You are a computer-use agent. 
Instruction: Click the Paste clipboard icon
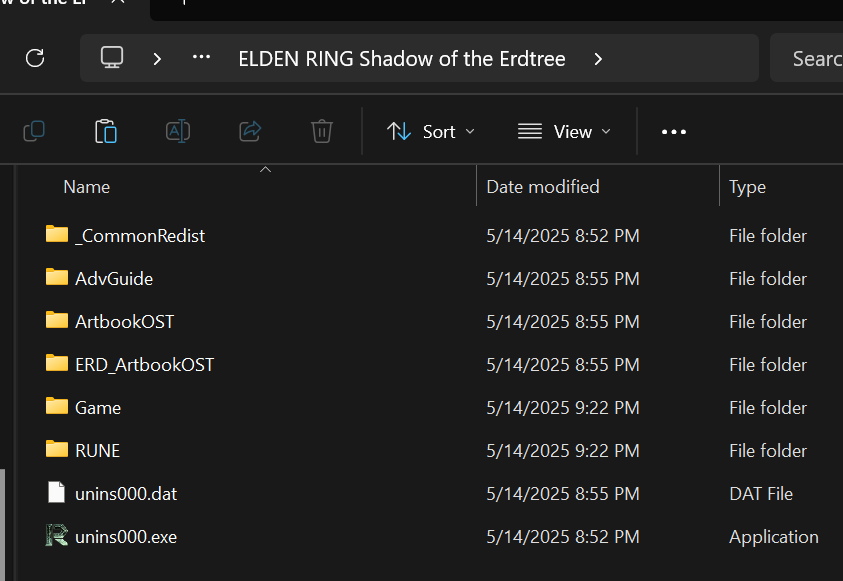point(106,132)
